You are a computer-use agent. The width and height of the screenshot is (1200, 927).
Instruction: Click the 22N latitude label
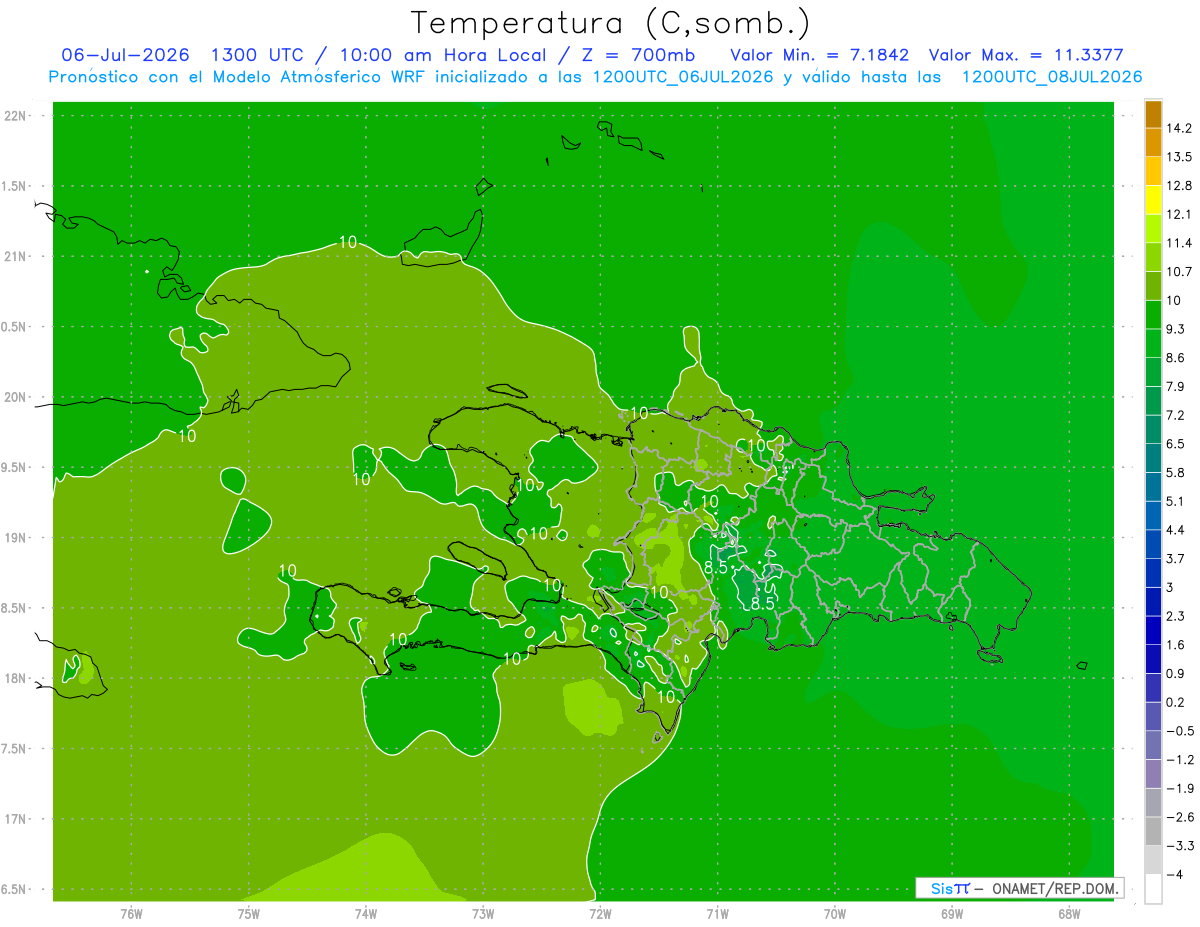pyautogui.click(x=17, y=115)
